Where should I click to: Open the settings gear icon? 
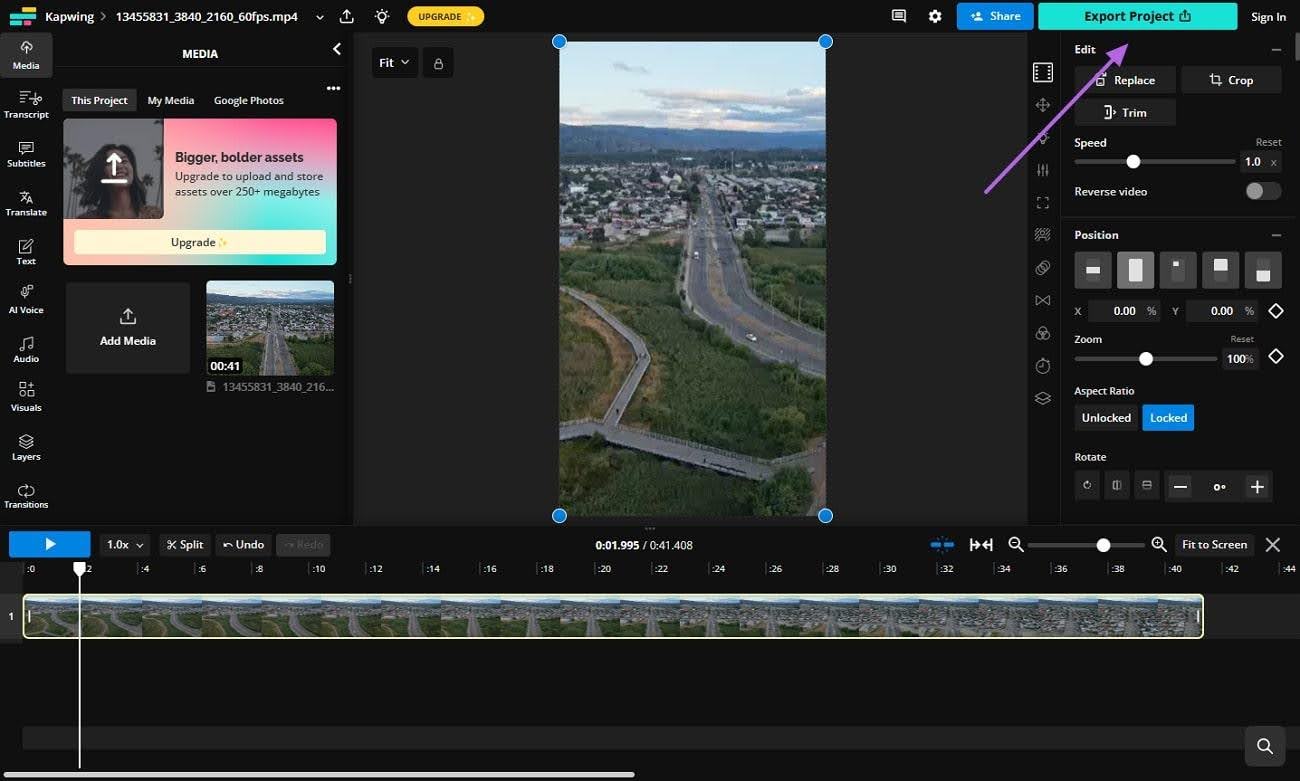click(935, 16)
